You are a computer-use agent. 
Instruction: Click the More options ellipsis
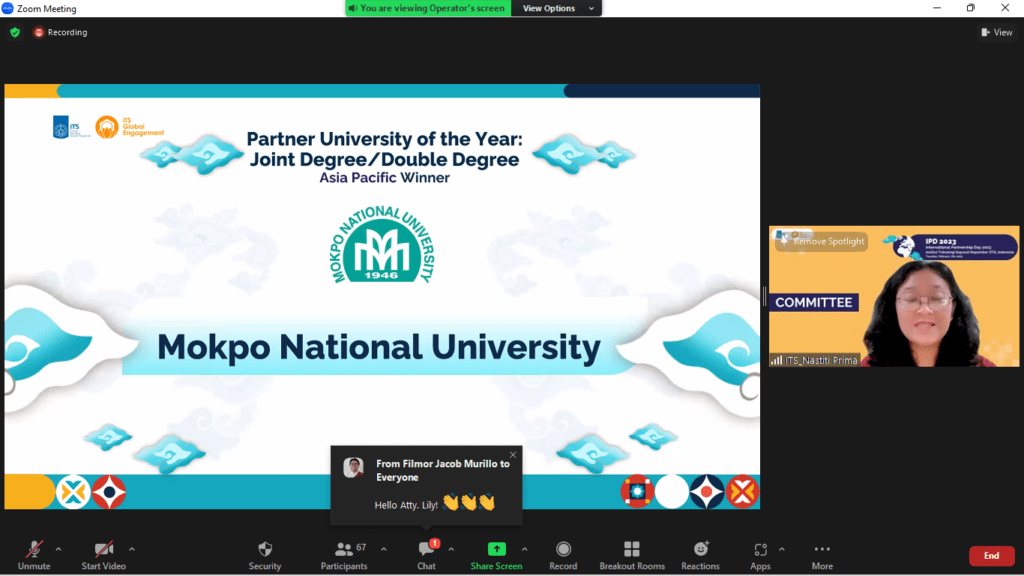pyautogui.click(x=822, y=549)
